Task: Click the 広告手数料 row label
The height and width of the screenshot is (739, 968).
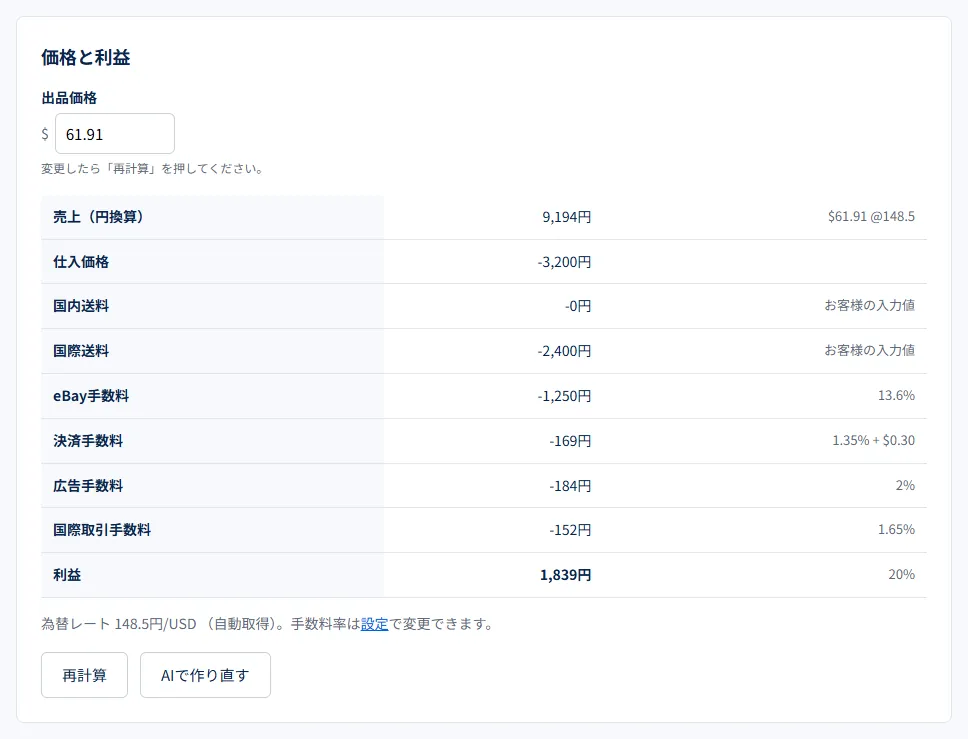Action: pyautogui.click(x=88, y=486)
